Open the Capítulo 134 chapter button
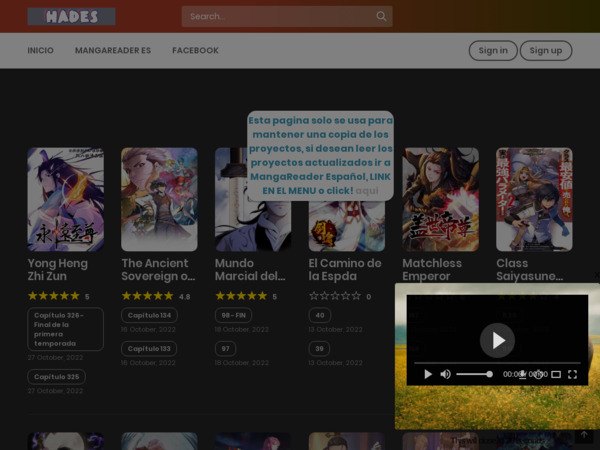Image resolution: width=600 pixels, height=450 pixels. click(x=149, y=315)
